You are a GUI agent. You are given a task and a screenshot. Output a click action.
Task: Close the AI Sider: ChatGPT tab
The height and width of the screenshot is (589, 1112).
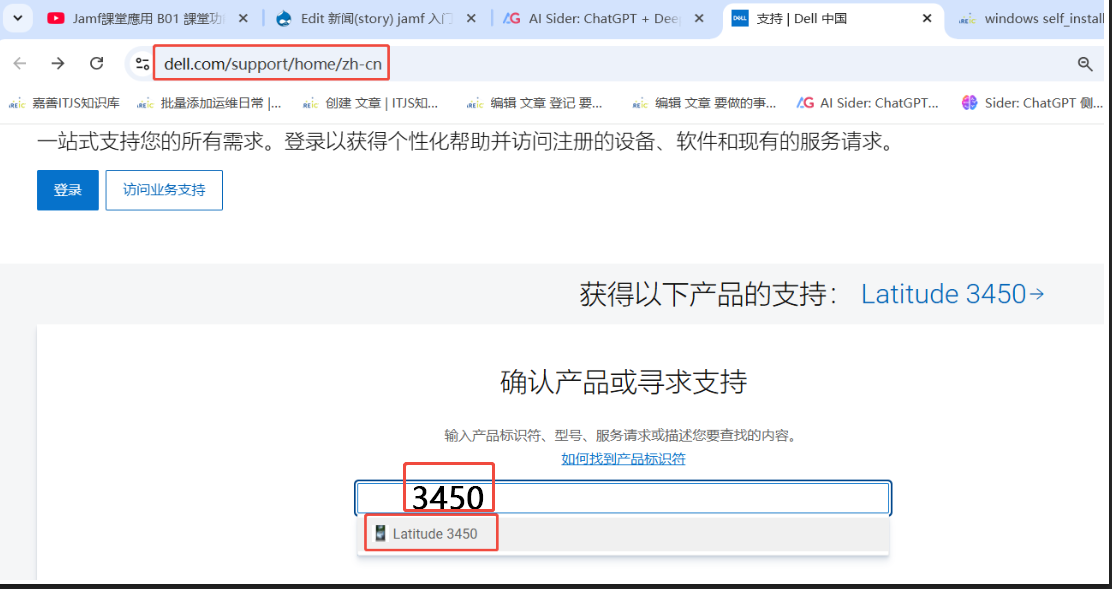pyautogui.click(x=701, y=19)
